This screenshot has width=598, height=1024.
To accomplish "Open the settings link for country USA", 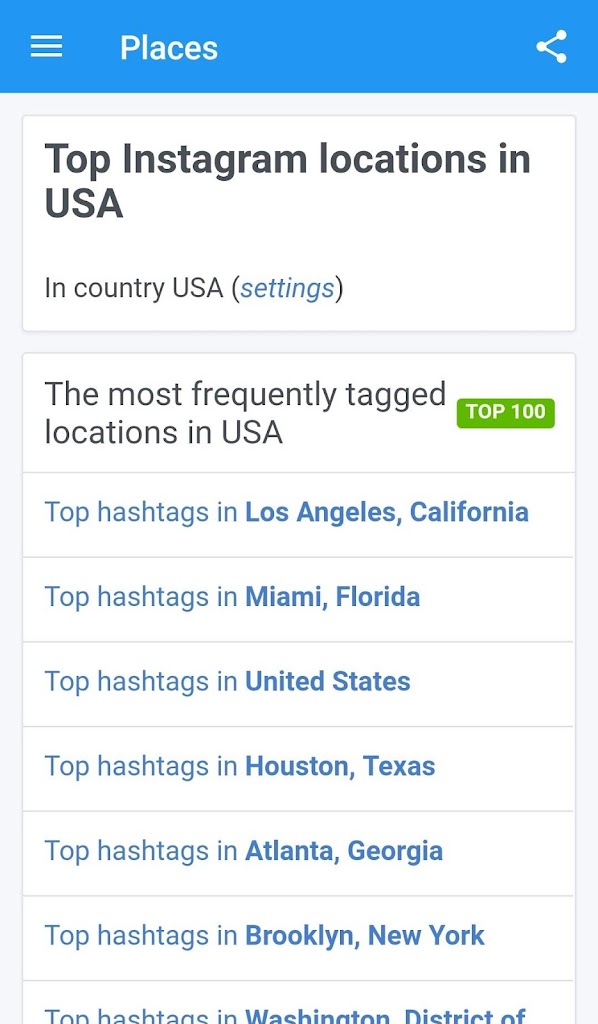I will point(287,288).
